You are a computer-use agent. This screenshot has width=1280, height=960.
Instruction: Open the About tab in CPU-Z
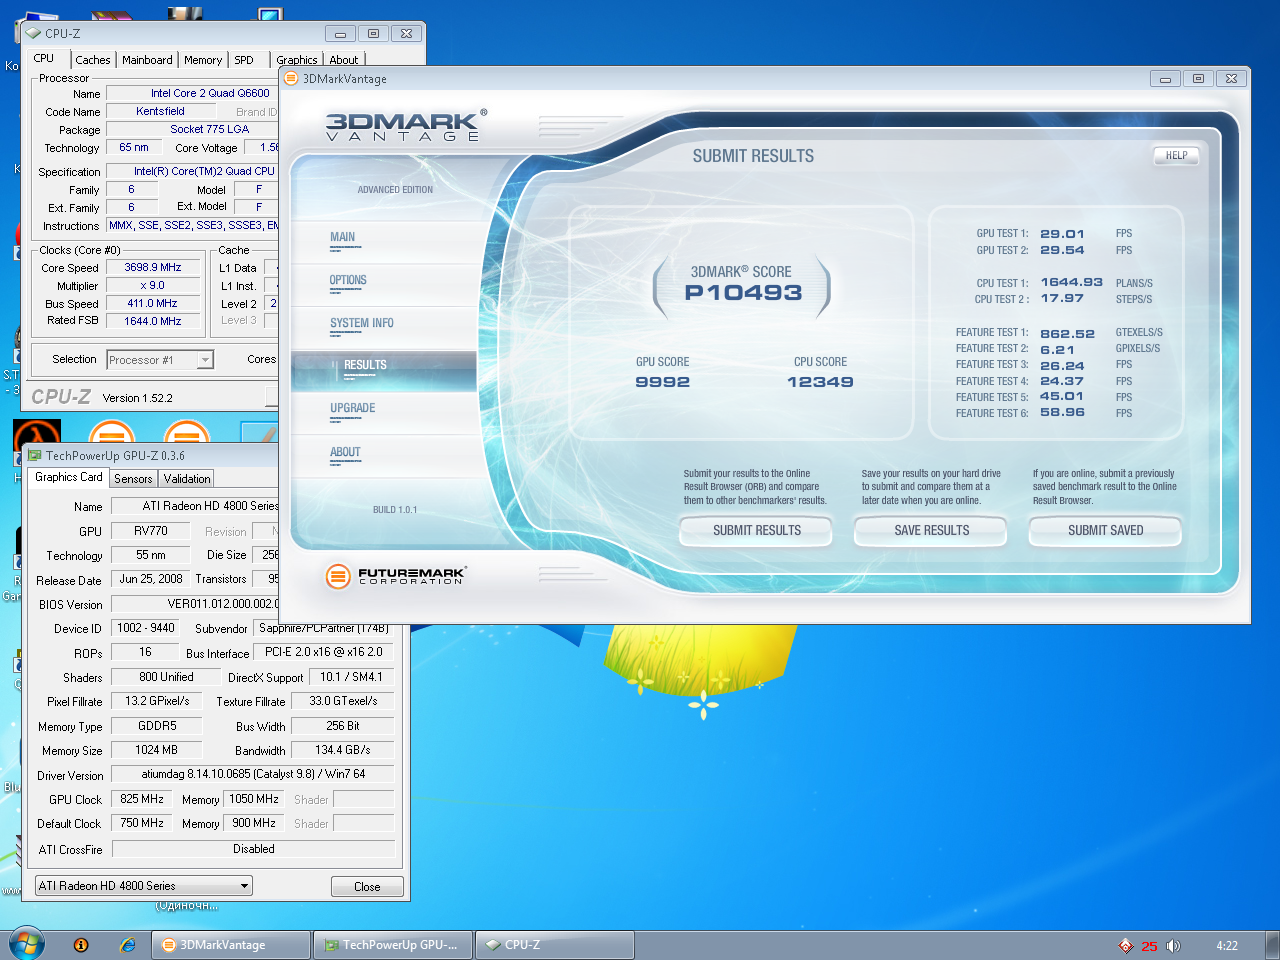(344, 60)
